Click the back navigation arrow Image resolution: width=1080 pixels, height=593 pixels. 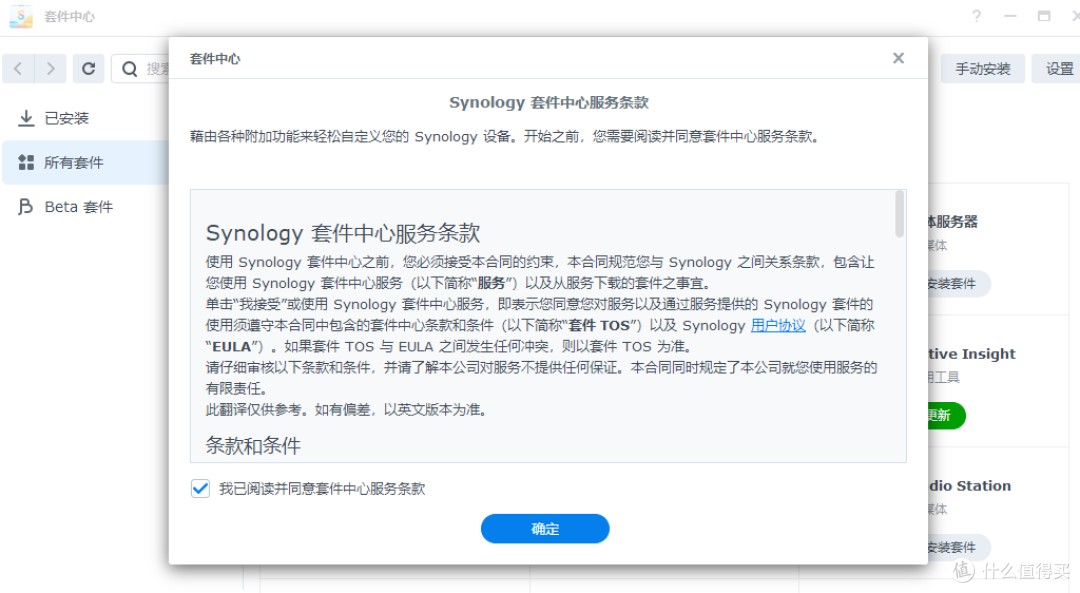click(x=18, y=69)
